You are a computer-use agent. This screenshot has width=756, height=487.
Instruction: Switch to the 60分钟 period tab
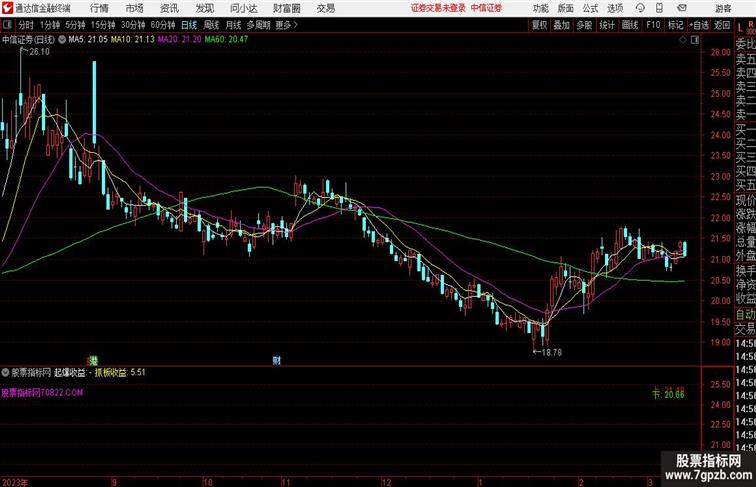[x=163, y=25]
